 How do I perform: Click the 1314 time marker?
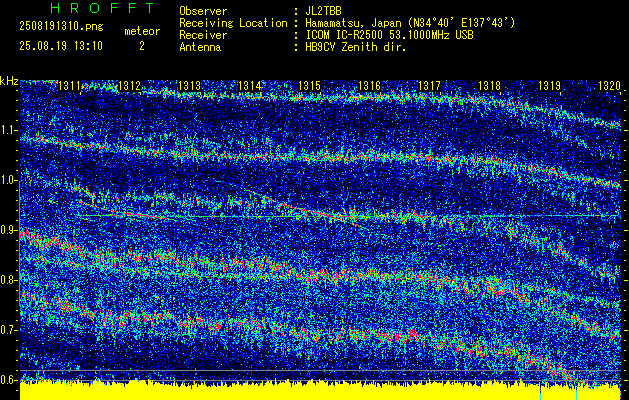click(250, 86)
